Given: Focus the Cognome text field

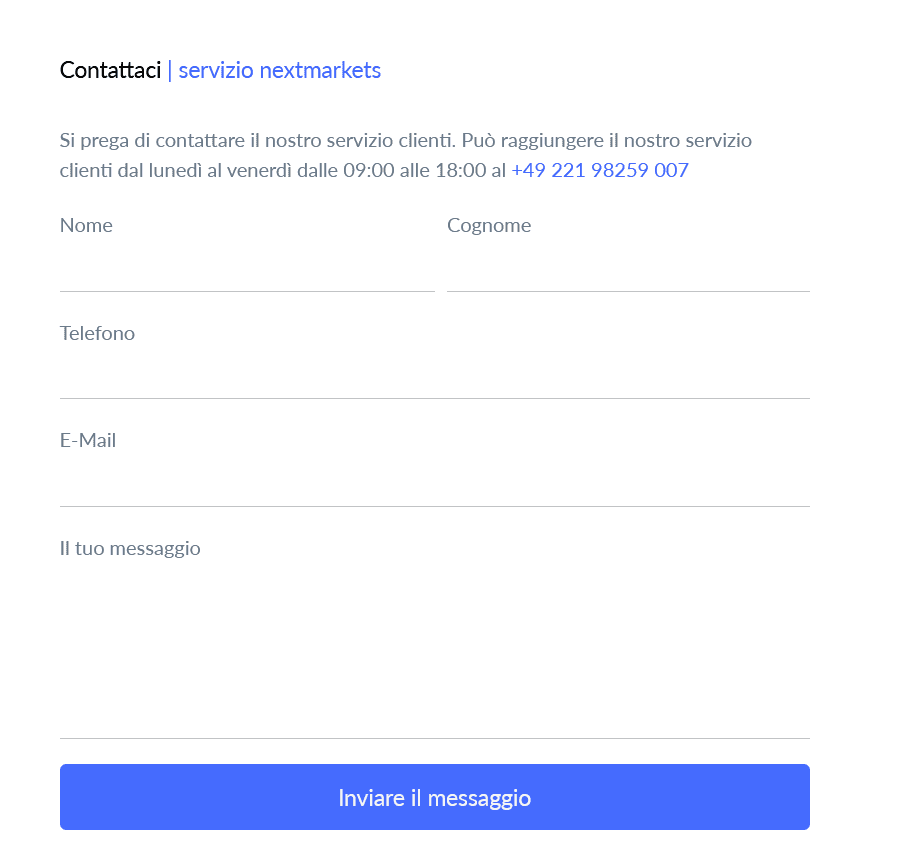Looking at the screenshot, I should [628, 269].
